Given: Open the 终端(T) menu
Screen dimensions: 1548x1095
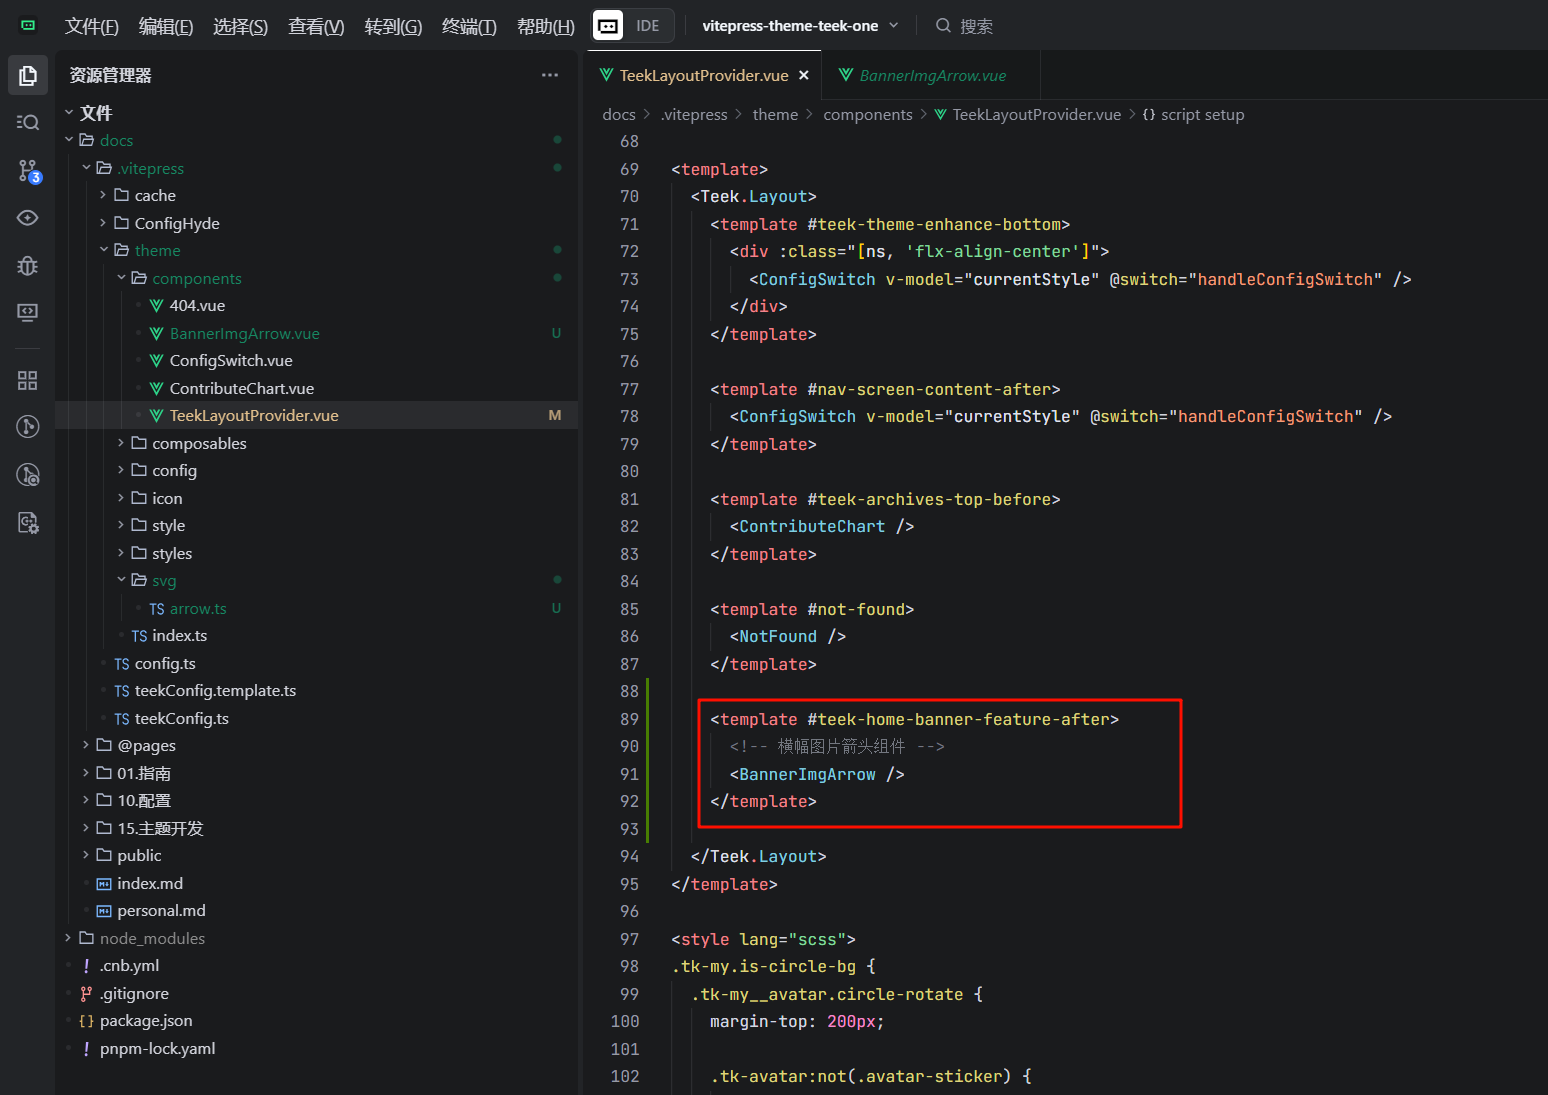Looking at the screenshot, I should [469, 26].
